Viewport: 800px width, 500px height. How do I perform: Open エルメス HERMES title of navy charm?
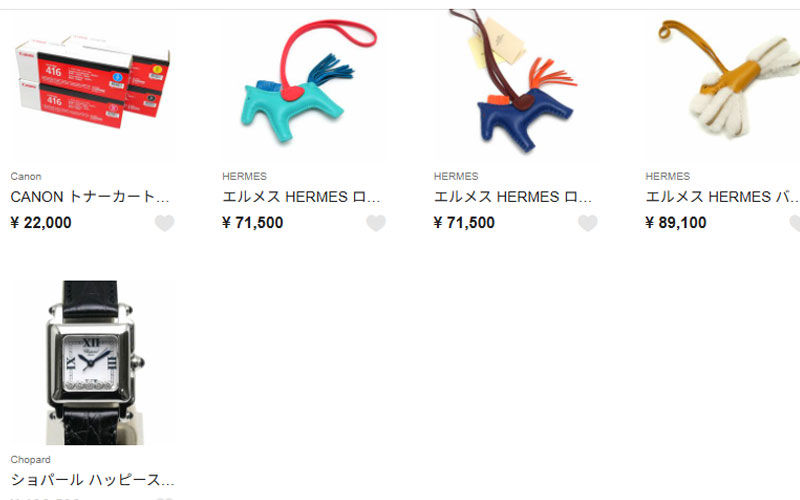[513, 197]
